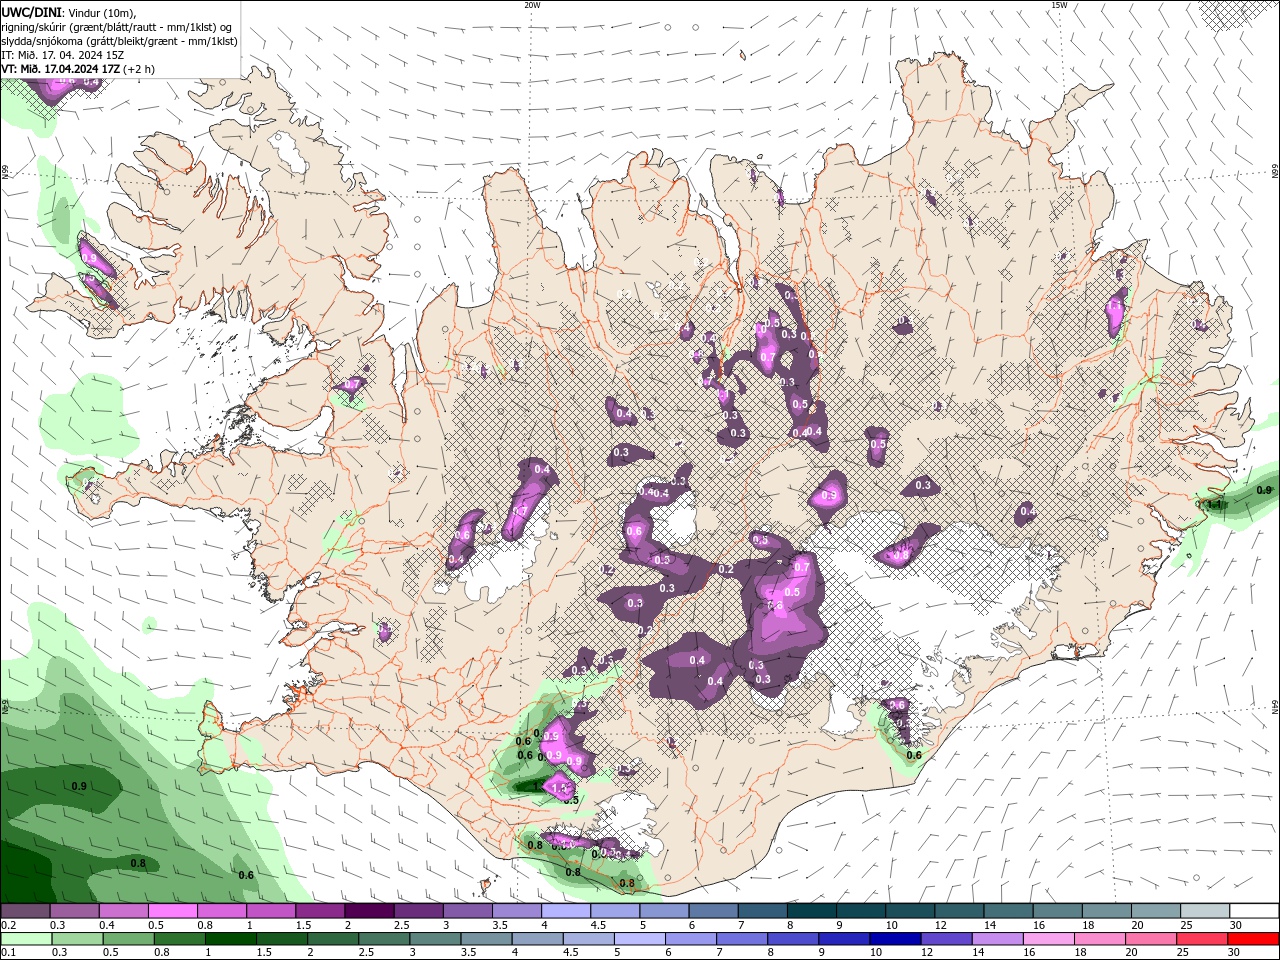
Task: Click the "20W" longitude label
Action: 532,5
